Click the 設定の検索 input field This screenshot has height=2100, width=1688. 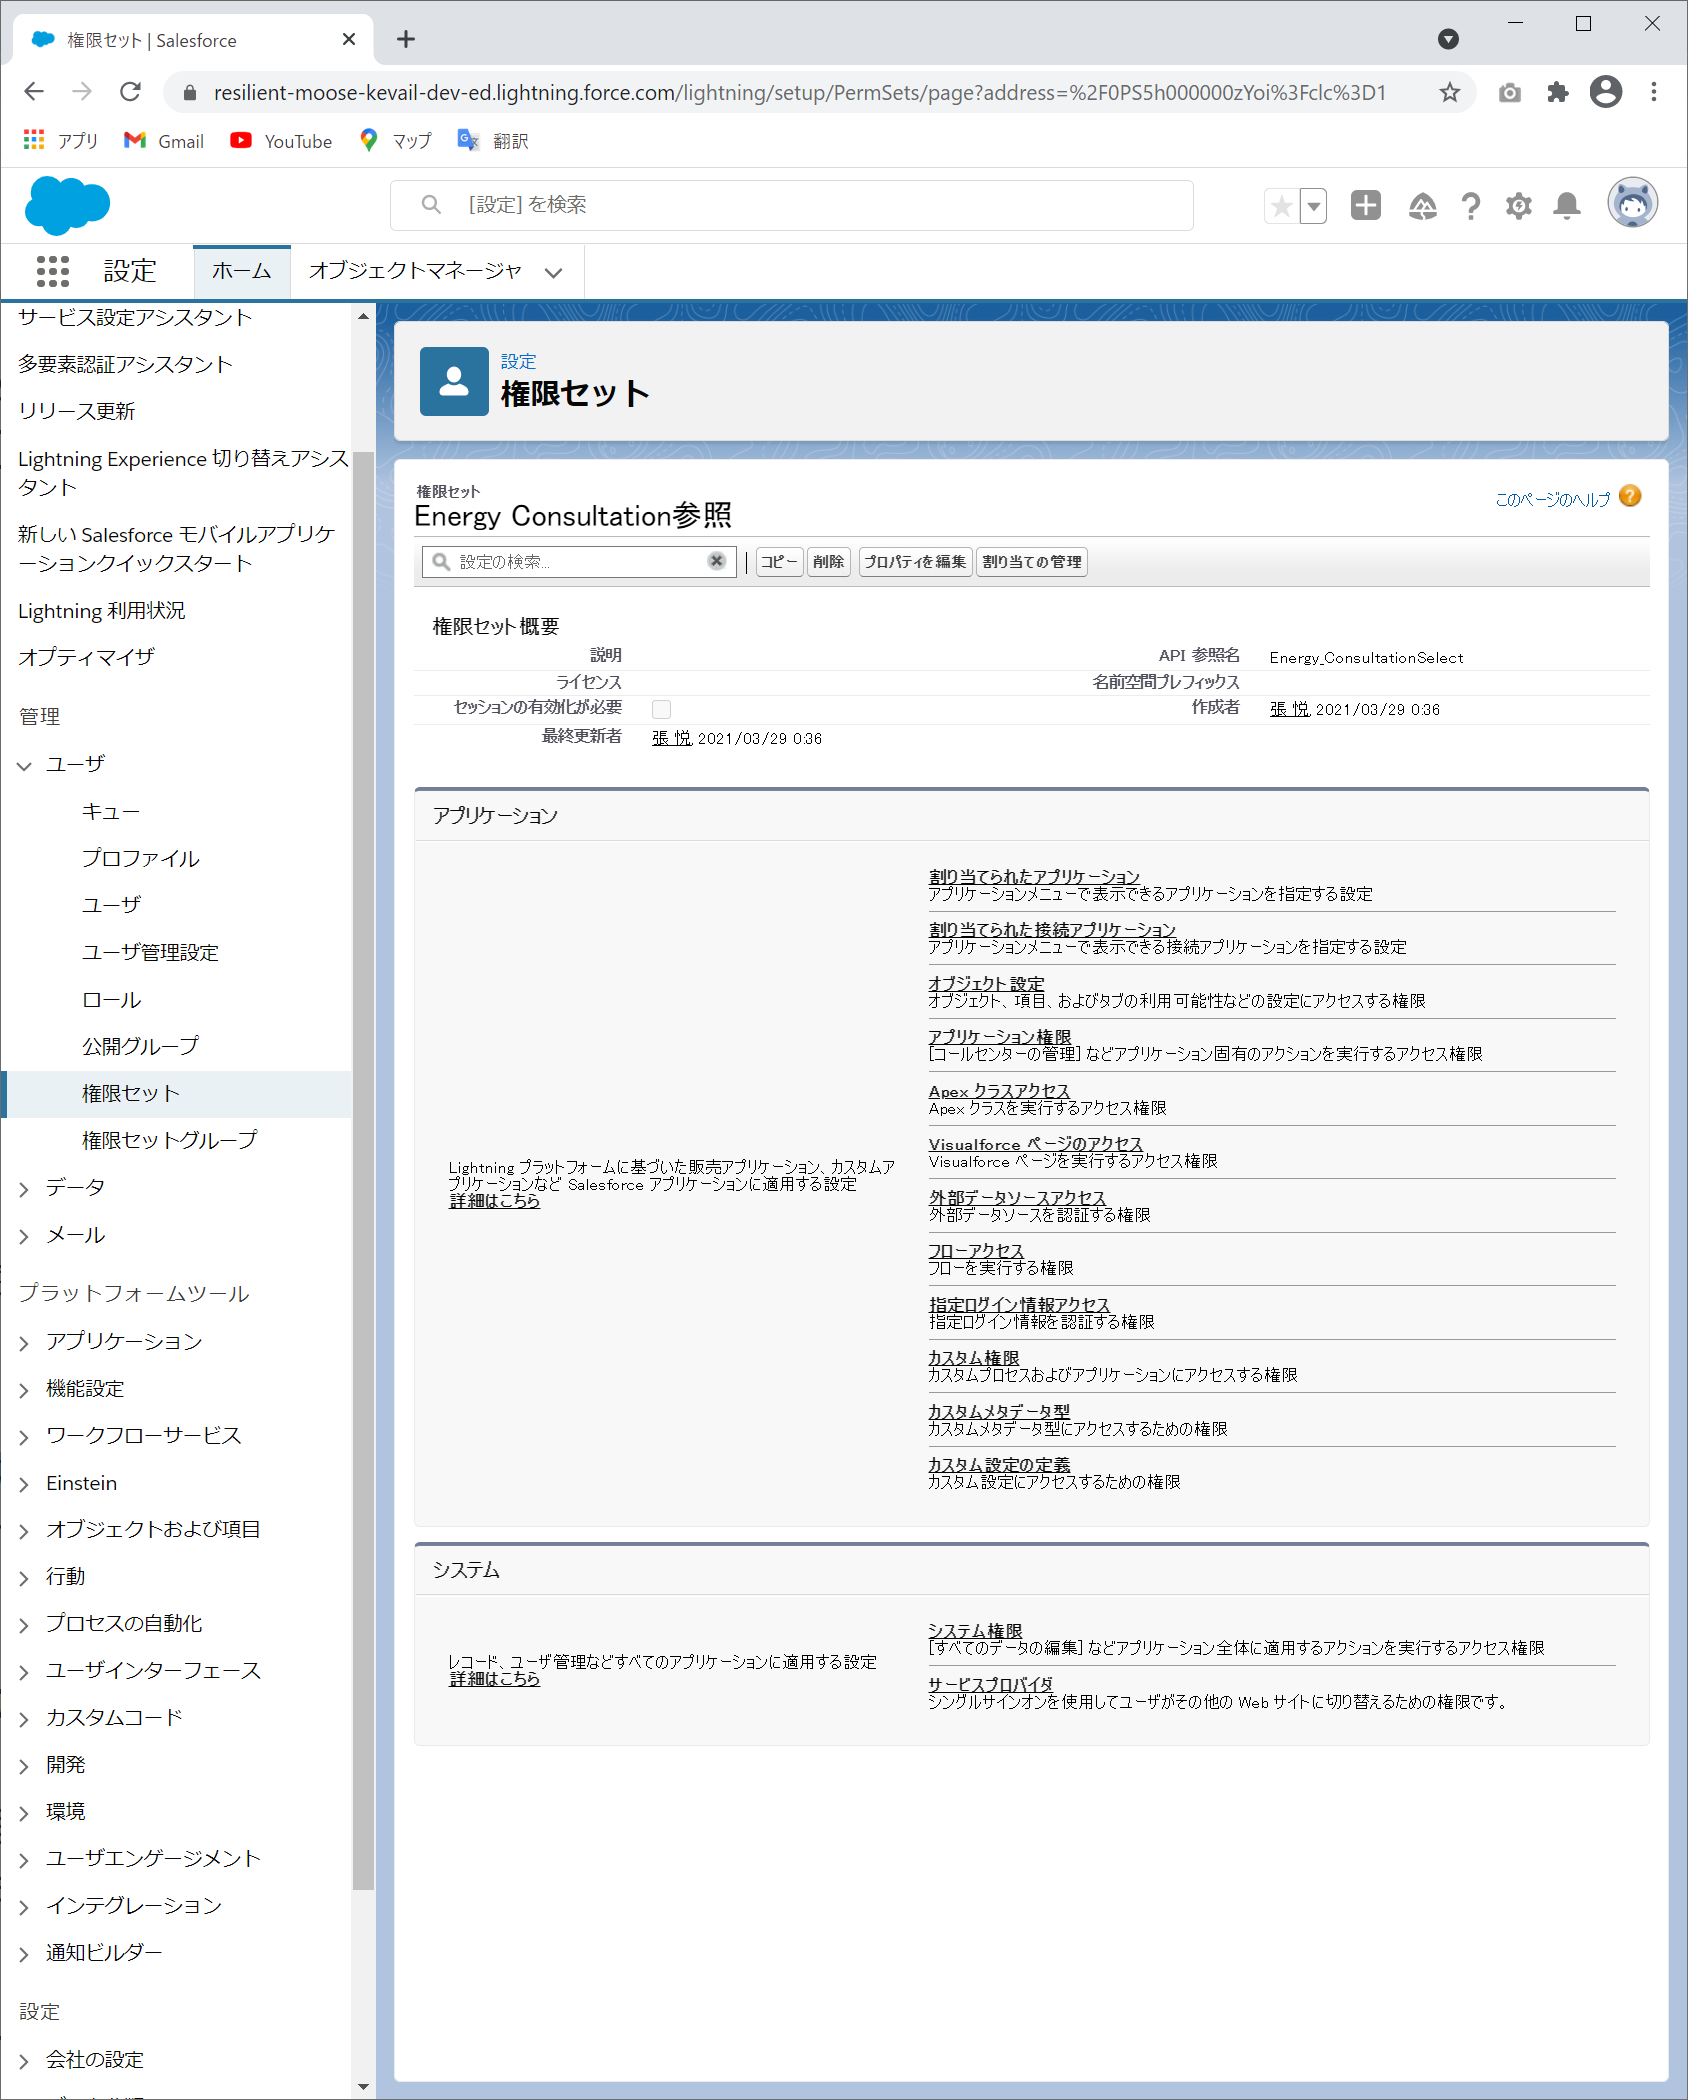click(x=579, y=561)
